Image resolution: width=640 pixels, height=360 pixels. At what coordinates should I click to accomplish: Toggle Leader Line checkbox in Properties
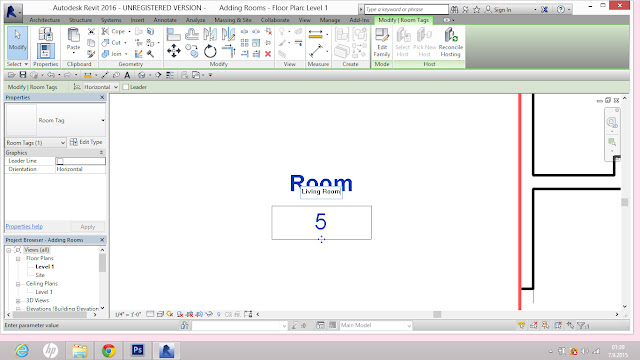click(x=60, y=161)
